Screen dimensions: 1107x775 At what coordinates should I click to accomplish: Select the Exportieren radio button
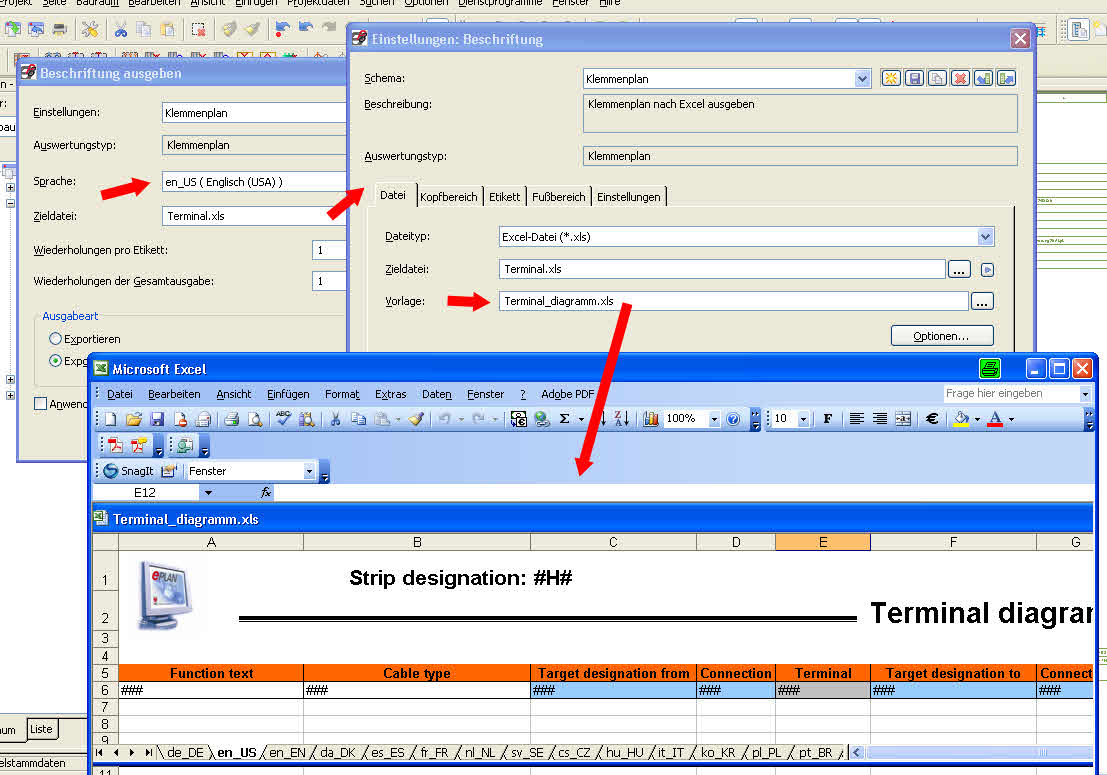(x=55, y=339)
